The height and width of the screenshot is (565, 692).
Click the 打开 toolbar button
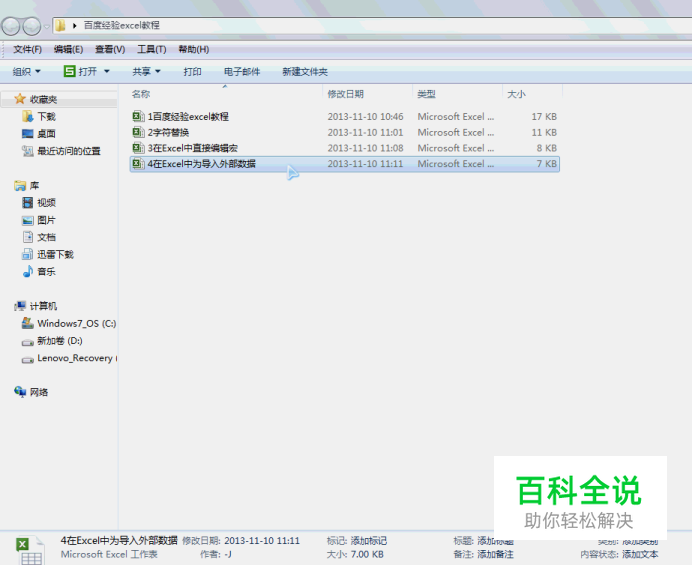pyautogui.click(x=80, y=71)
